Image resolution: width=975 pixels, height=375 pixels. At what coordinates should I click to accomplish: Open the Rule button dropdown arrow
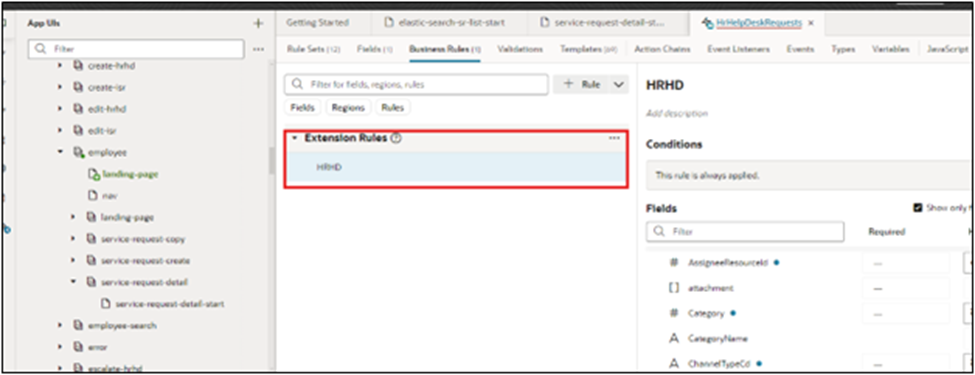click(x=618, y=85)
